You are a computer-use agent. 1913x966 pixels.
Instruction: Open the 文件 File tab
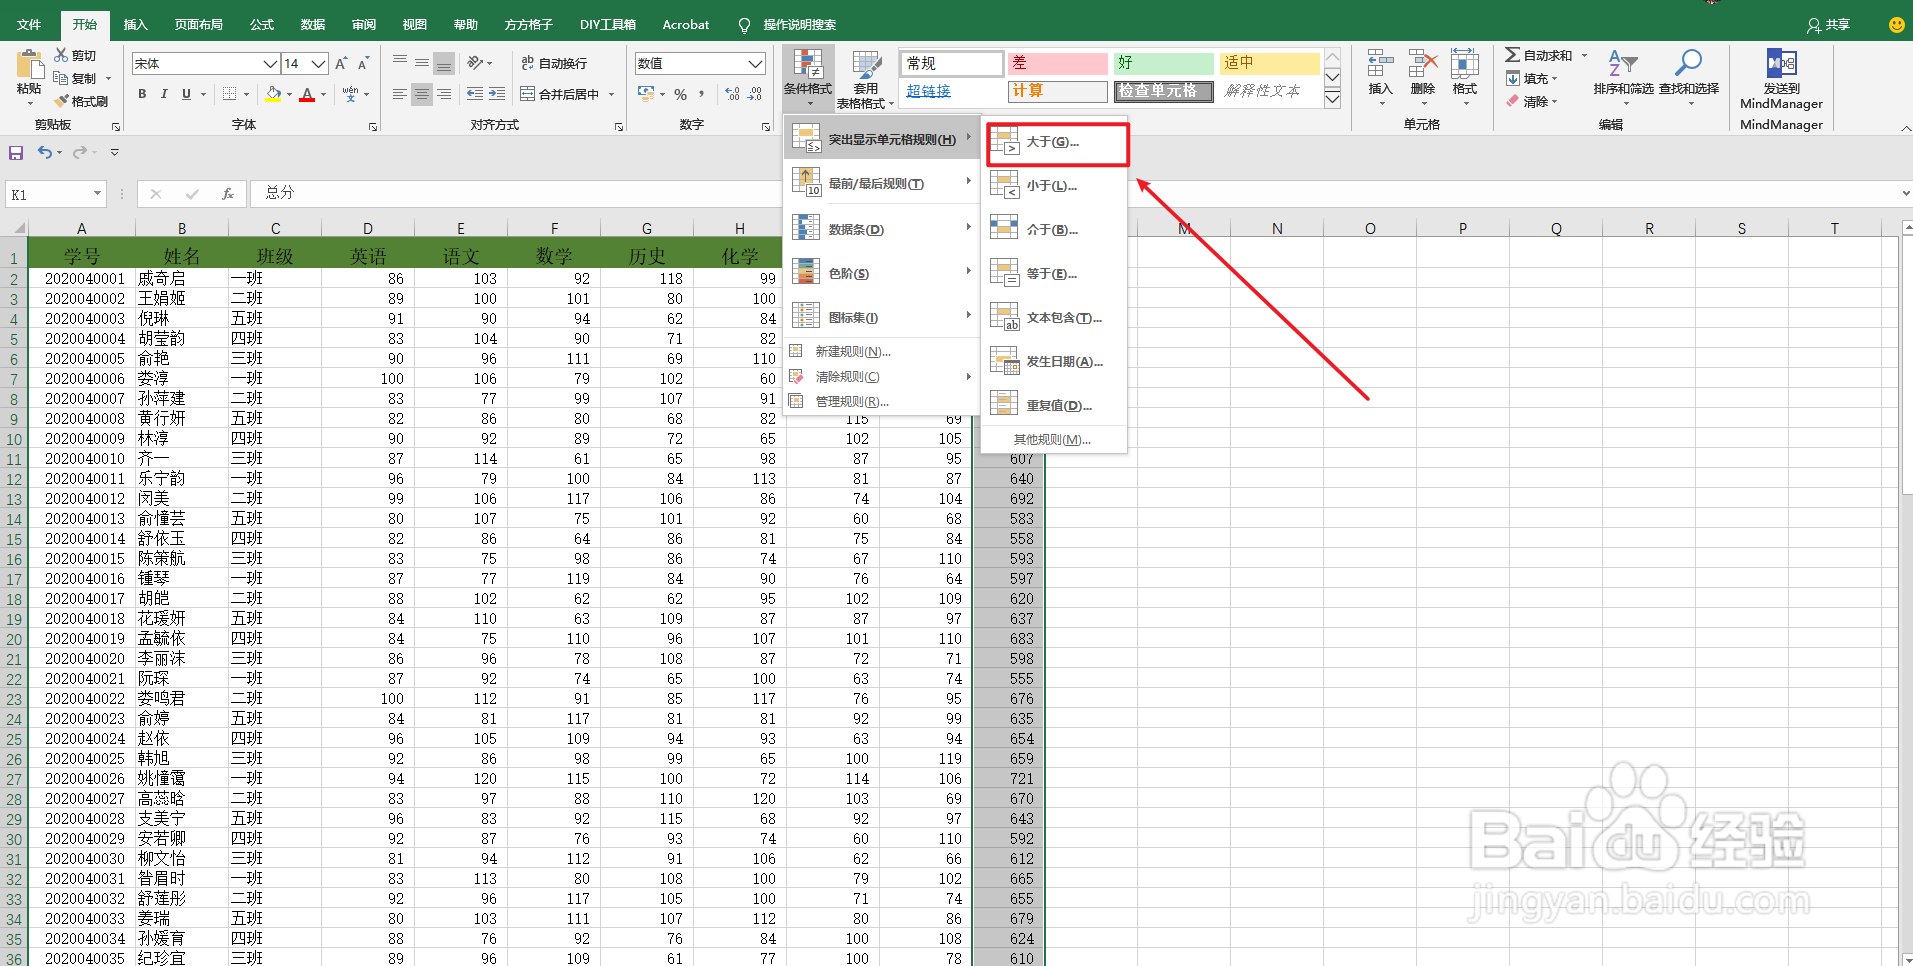click(29, 25)
